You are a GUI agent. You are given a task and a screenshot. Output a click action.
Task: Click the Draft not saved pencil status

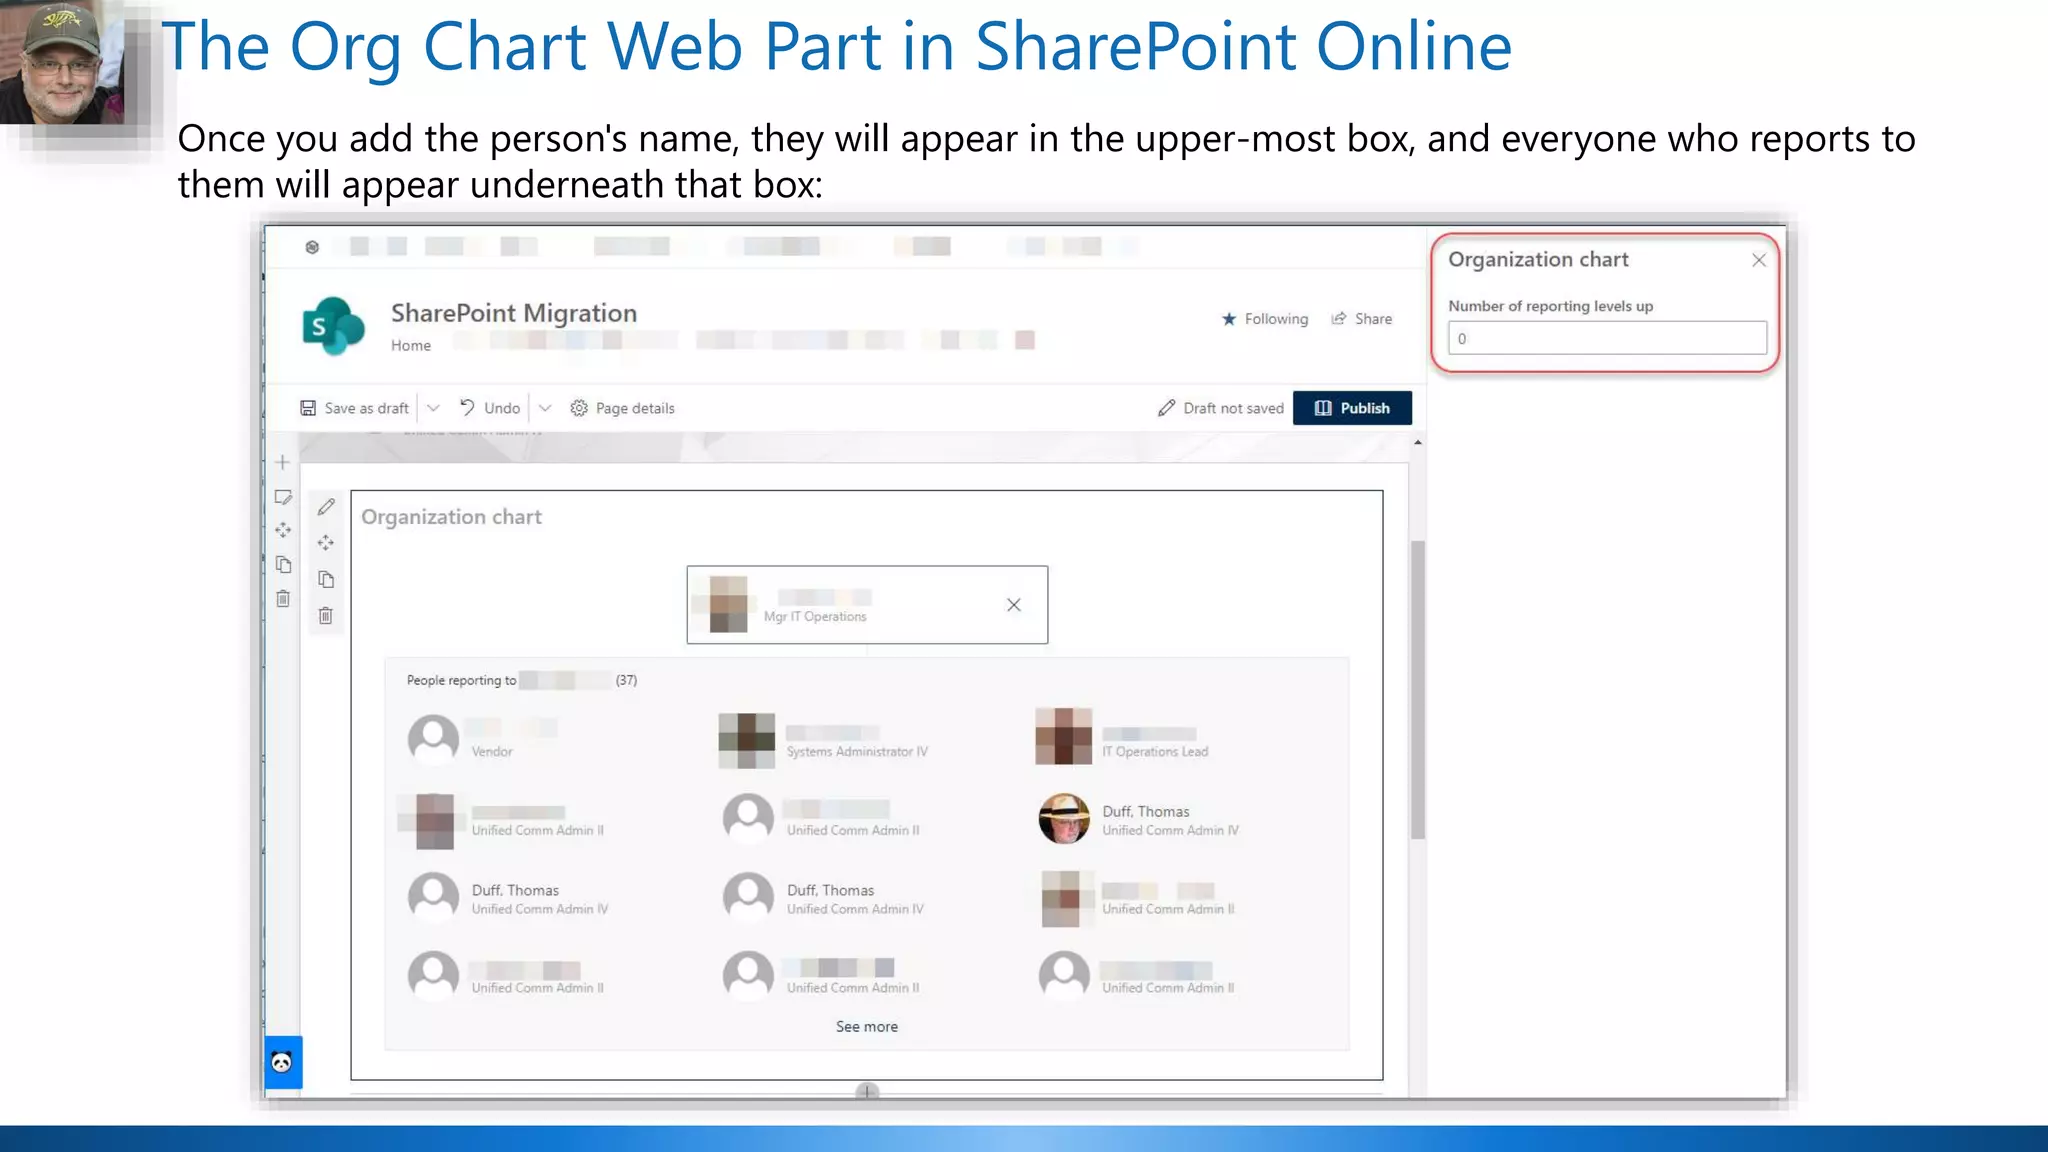(1220, 408)
